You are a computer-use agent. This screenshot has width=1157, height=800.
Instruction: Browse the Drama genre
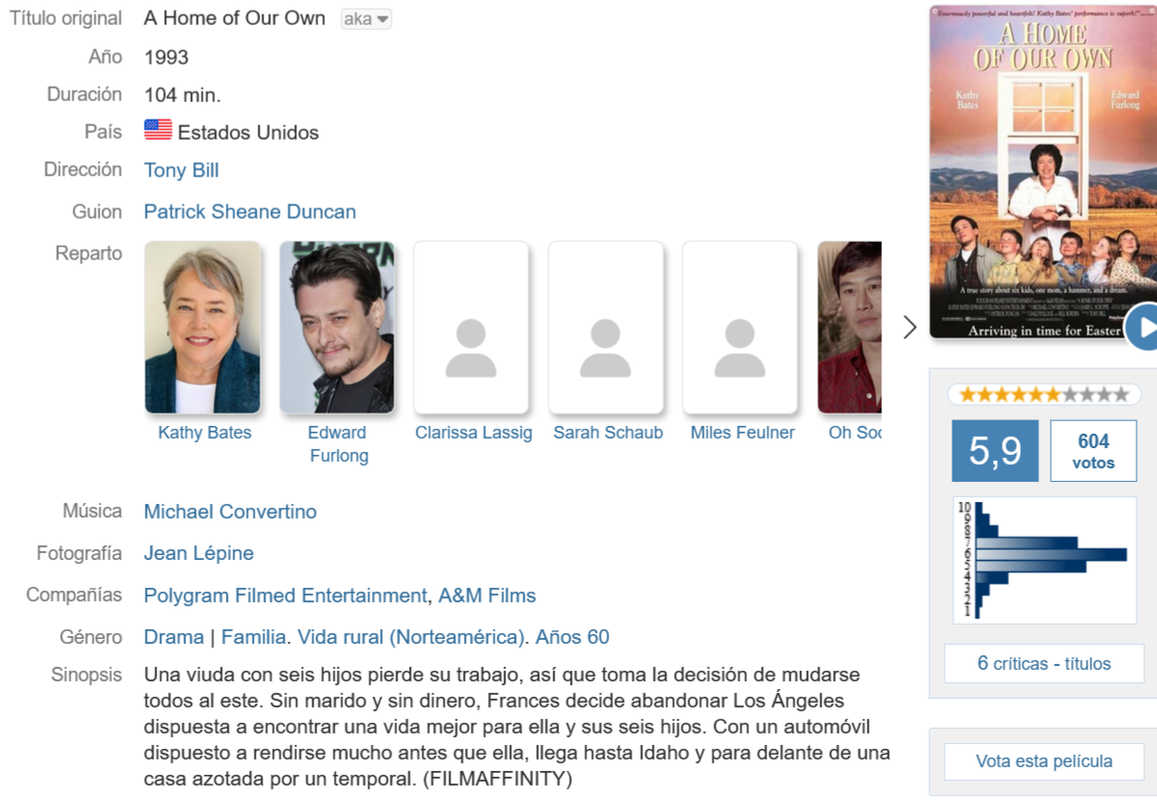[174, 637]
